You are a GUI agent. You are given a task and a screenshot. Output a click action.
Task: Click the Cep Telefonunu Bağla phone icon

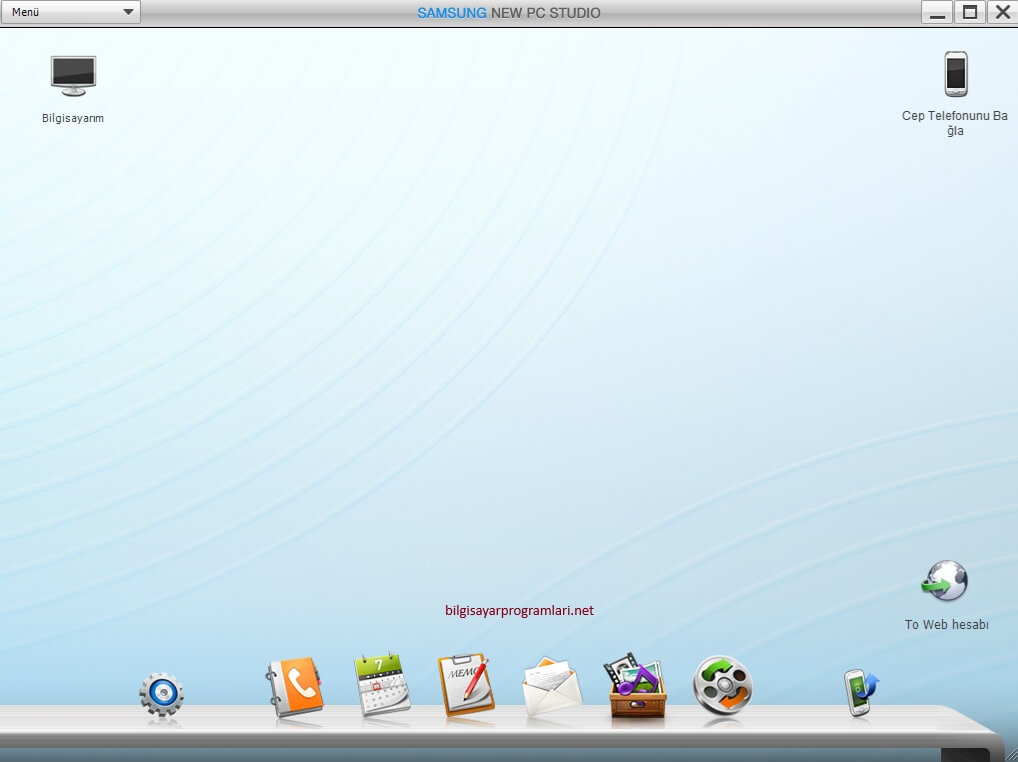point(955,74)
